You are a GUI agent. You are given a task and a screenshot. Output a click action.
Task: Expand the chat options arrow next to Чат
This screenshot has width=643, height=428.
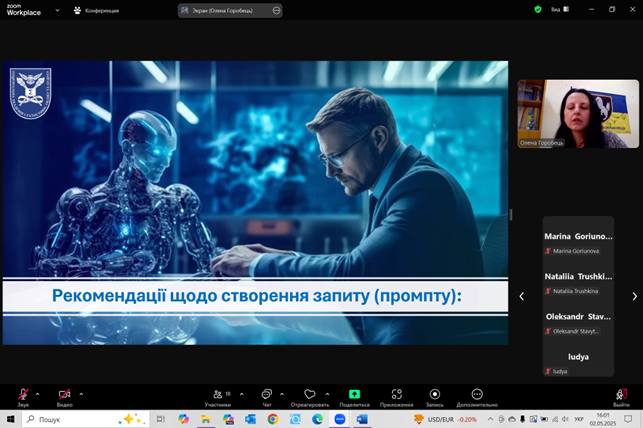click(282, 393)
